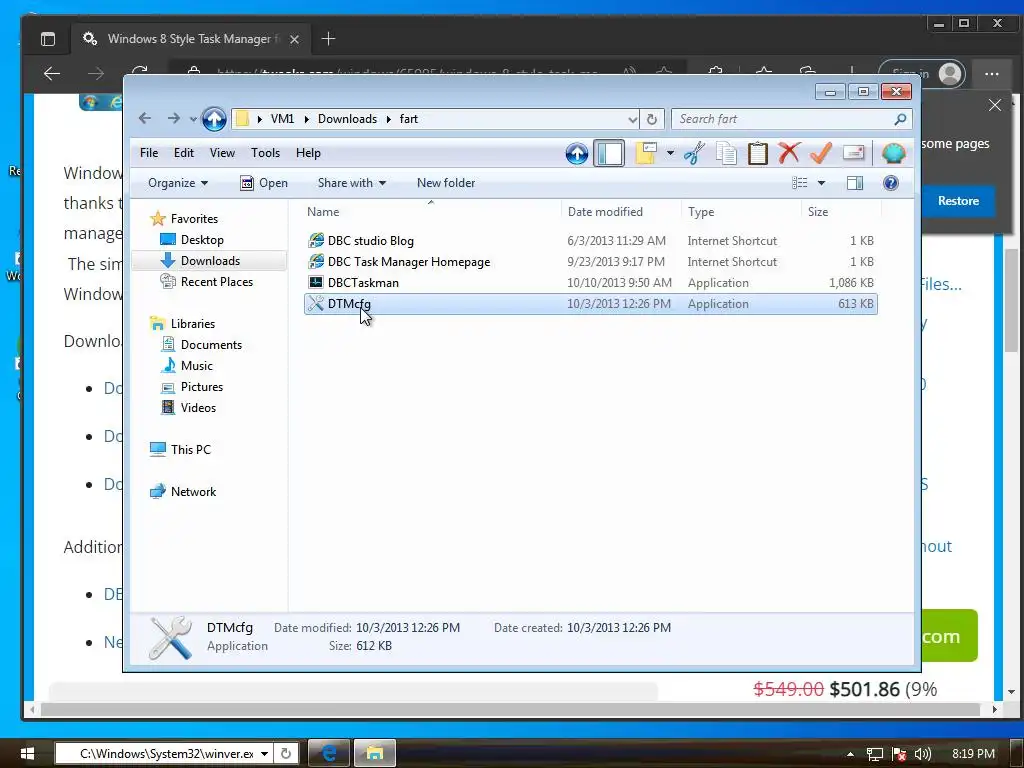1024x768 pixels.
Task: Open Folder Options toolbar icon
Action: point(646,153)
